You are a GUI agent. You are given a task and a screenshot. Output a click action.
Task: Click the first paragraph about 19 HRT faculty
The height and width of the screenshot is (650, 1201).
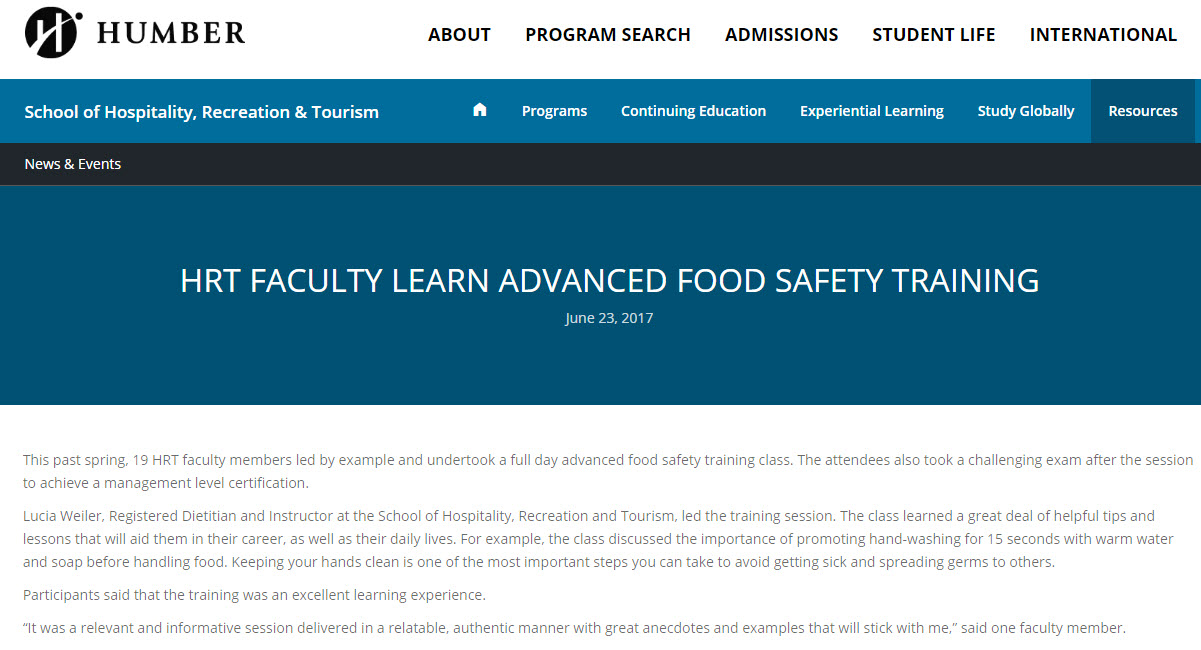(608, 471)
